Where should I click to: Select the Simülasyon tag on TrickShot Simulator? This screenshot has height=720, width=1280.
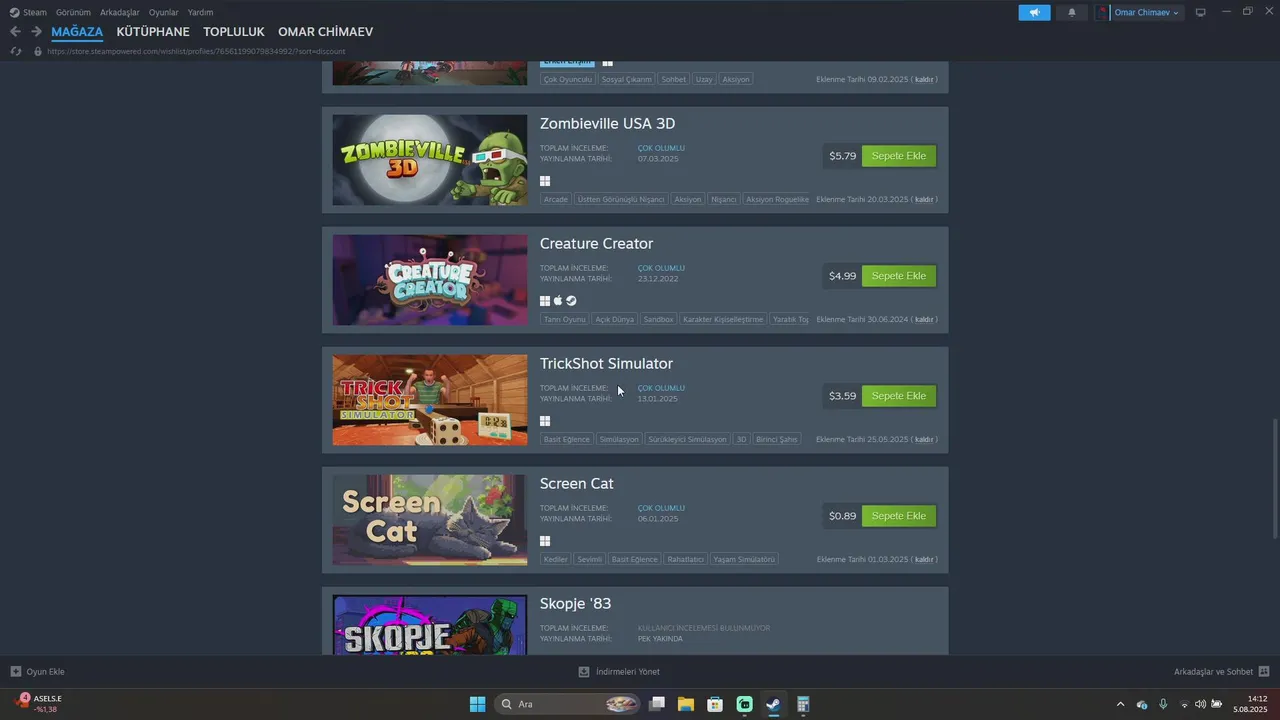click(x=619, y=439)
